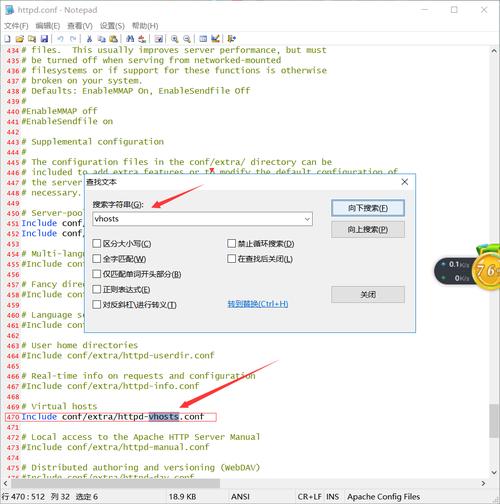Save the document with the floppy icon
Image resolution: width=500 pixels, height=504 pixels.
point(44,39)
